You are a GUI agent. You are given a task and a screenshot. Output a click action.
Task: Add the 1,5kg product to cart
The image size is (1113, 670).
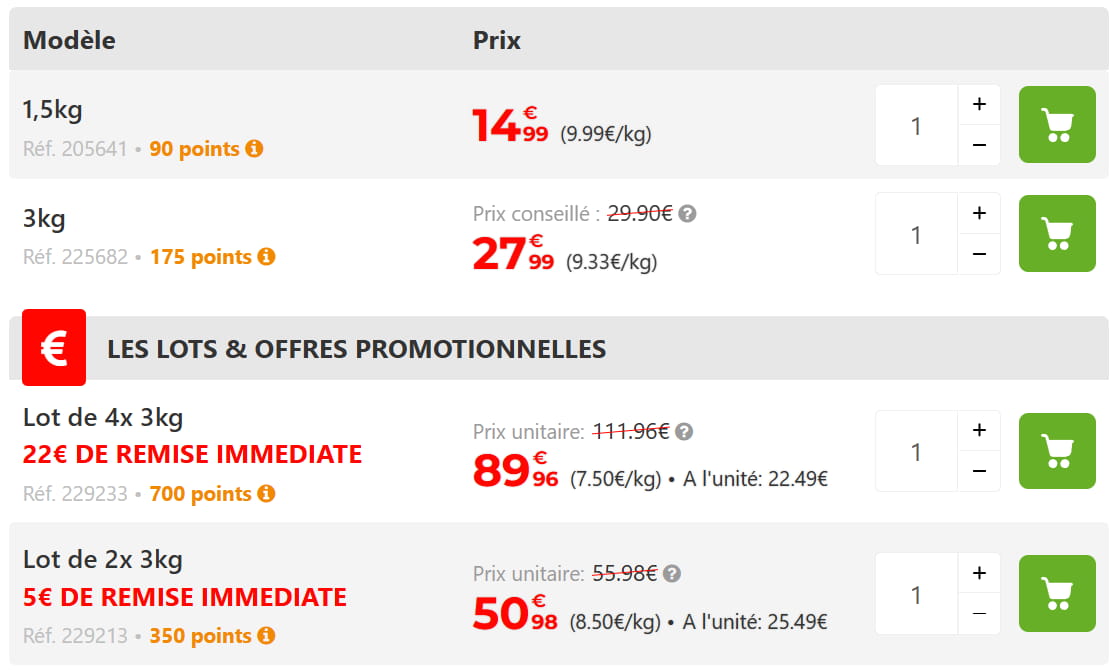click(x=1056, y=124)
